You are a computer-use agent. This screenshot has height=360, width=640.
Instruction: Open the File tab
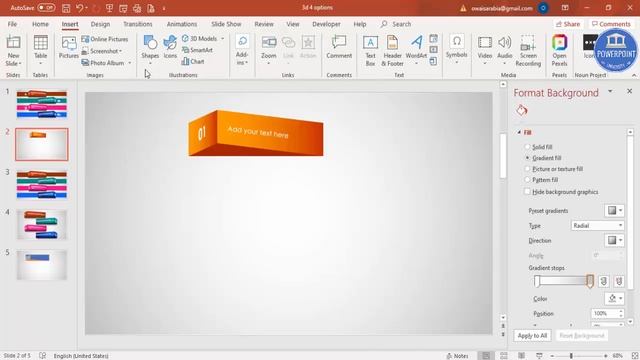(12, 24)
